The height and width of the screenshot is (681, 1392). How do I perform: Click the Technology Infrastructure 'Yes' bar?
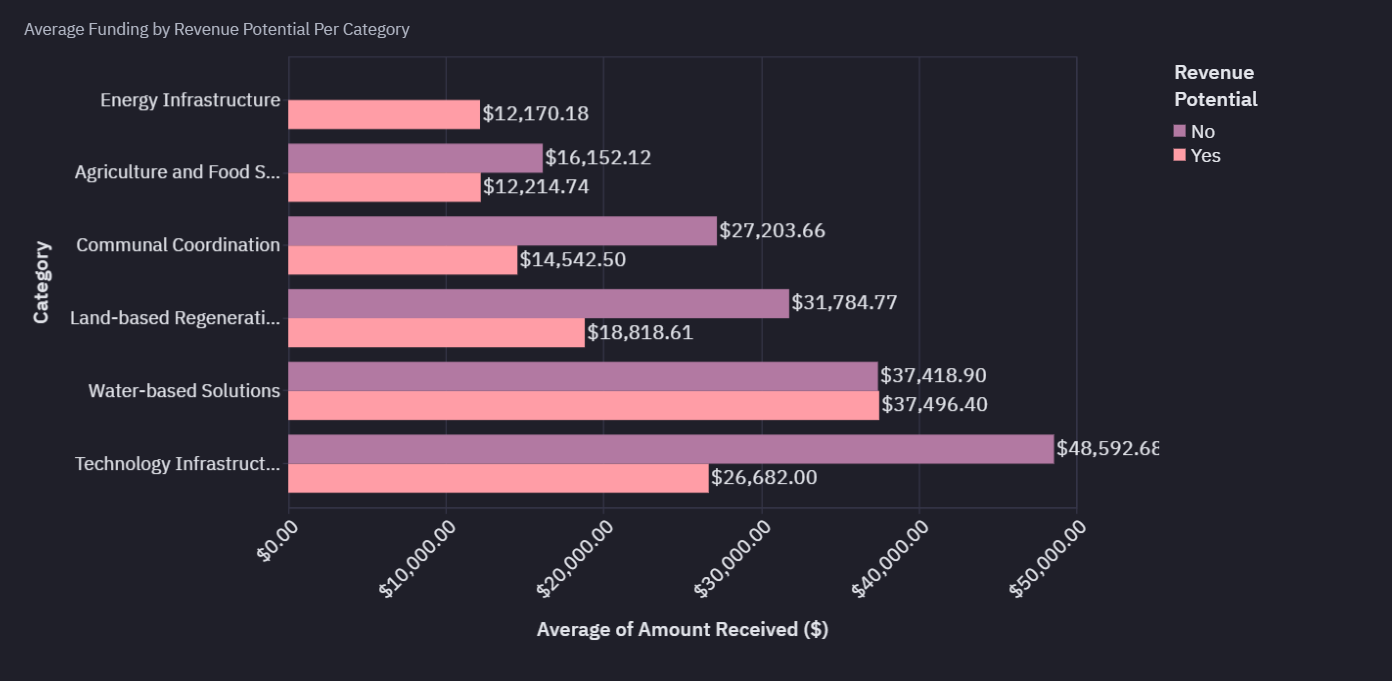point(498,478)
